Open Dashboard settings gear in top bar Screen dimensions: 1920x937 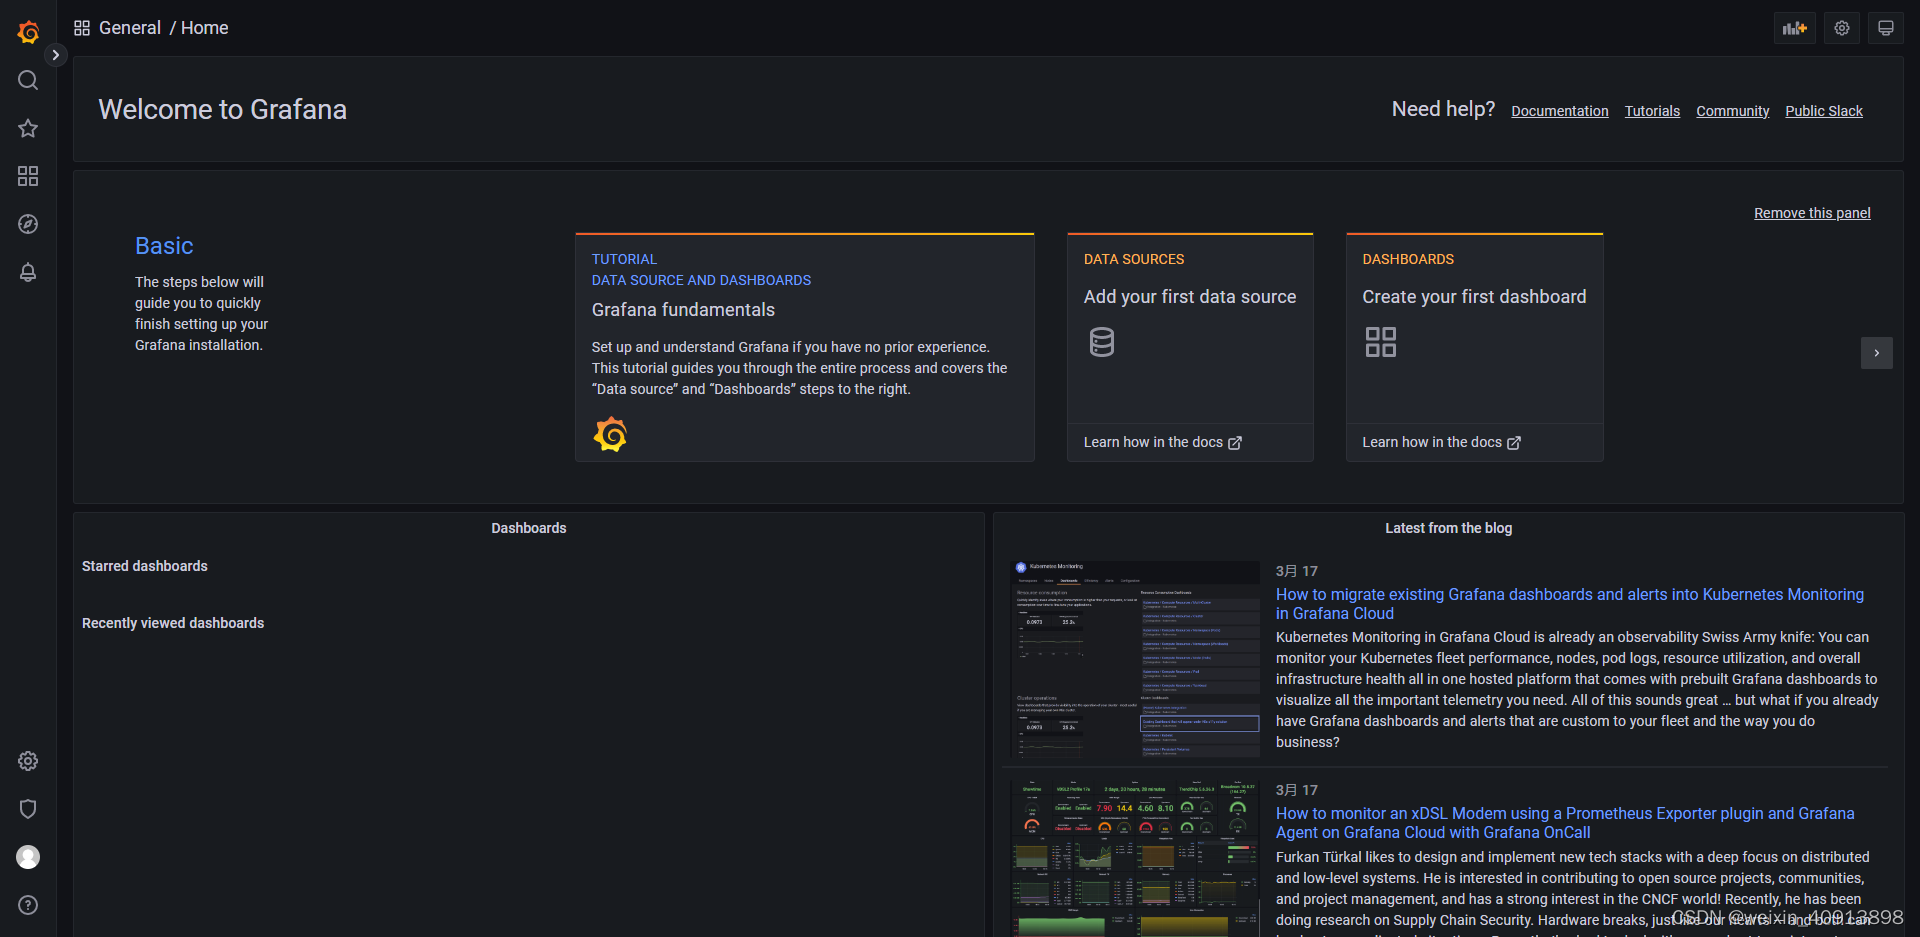tap(1842, 28)
